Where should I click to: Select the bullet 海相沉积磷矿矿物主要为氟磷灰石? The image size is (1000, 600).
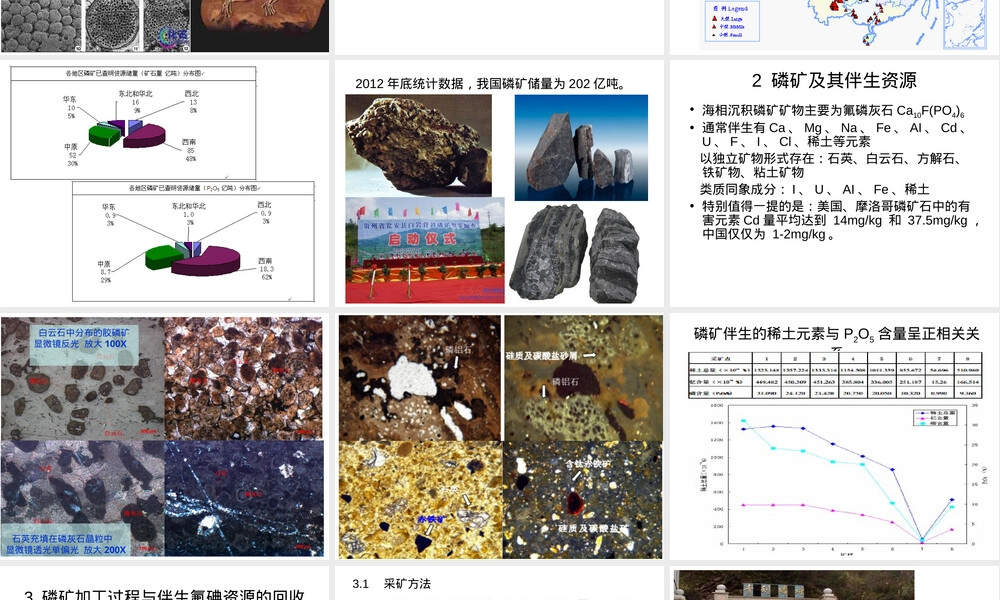pyautogui.click(x=832, y=111)
